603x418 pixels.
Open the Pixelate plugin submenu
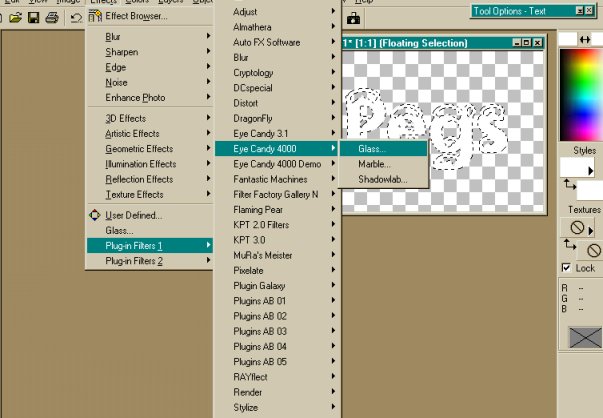pyautogui.click(x=277, y=270)
